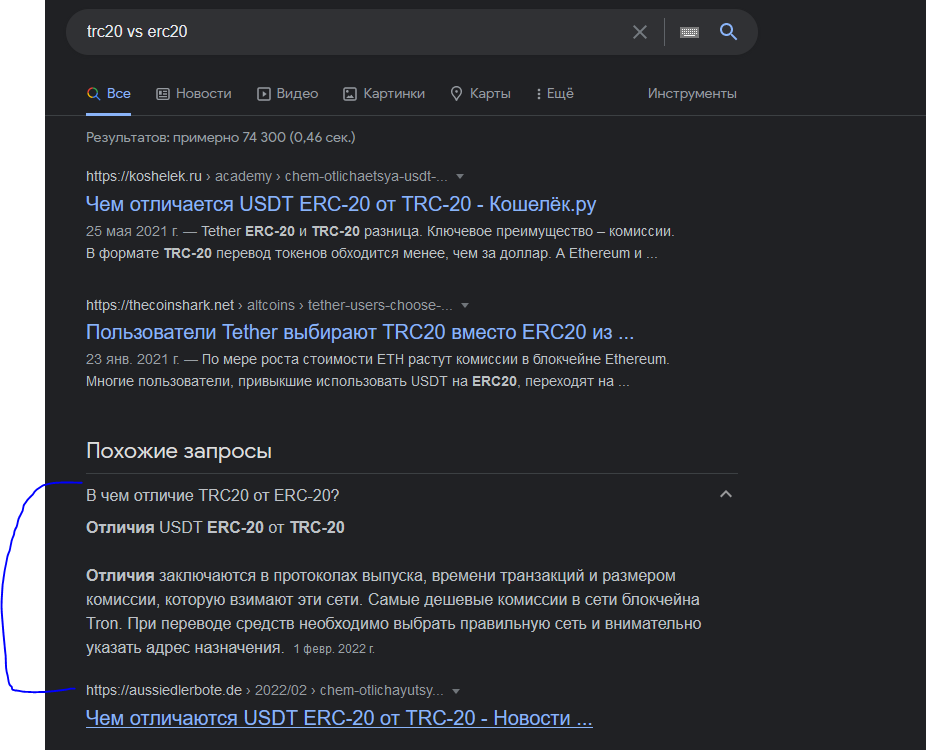Open the on-screen keyboard icon
The height and width of the screenshot is (750, 926).
[x=688, y=31]
